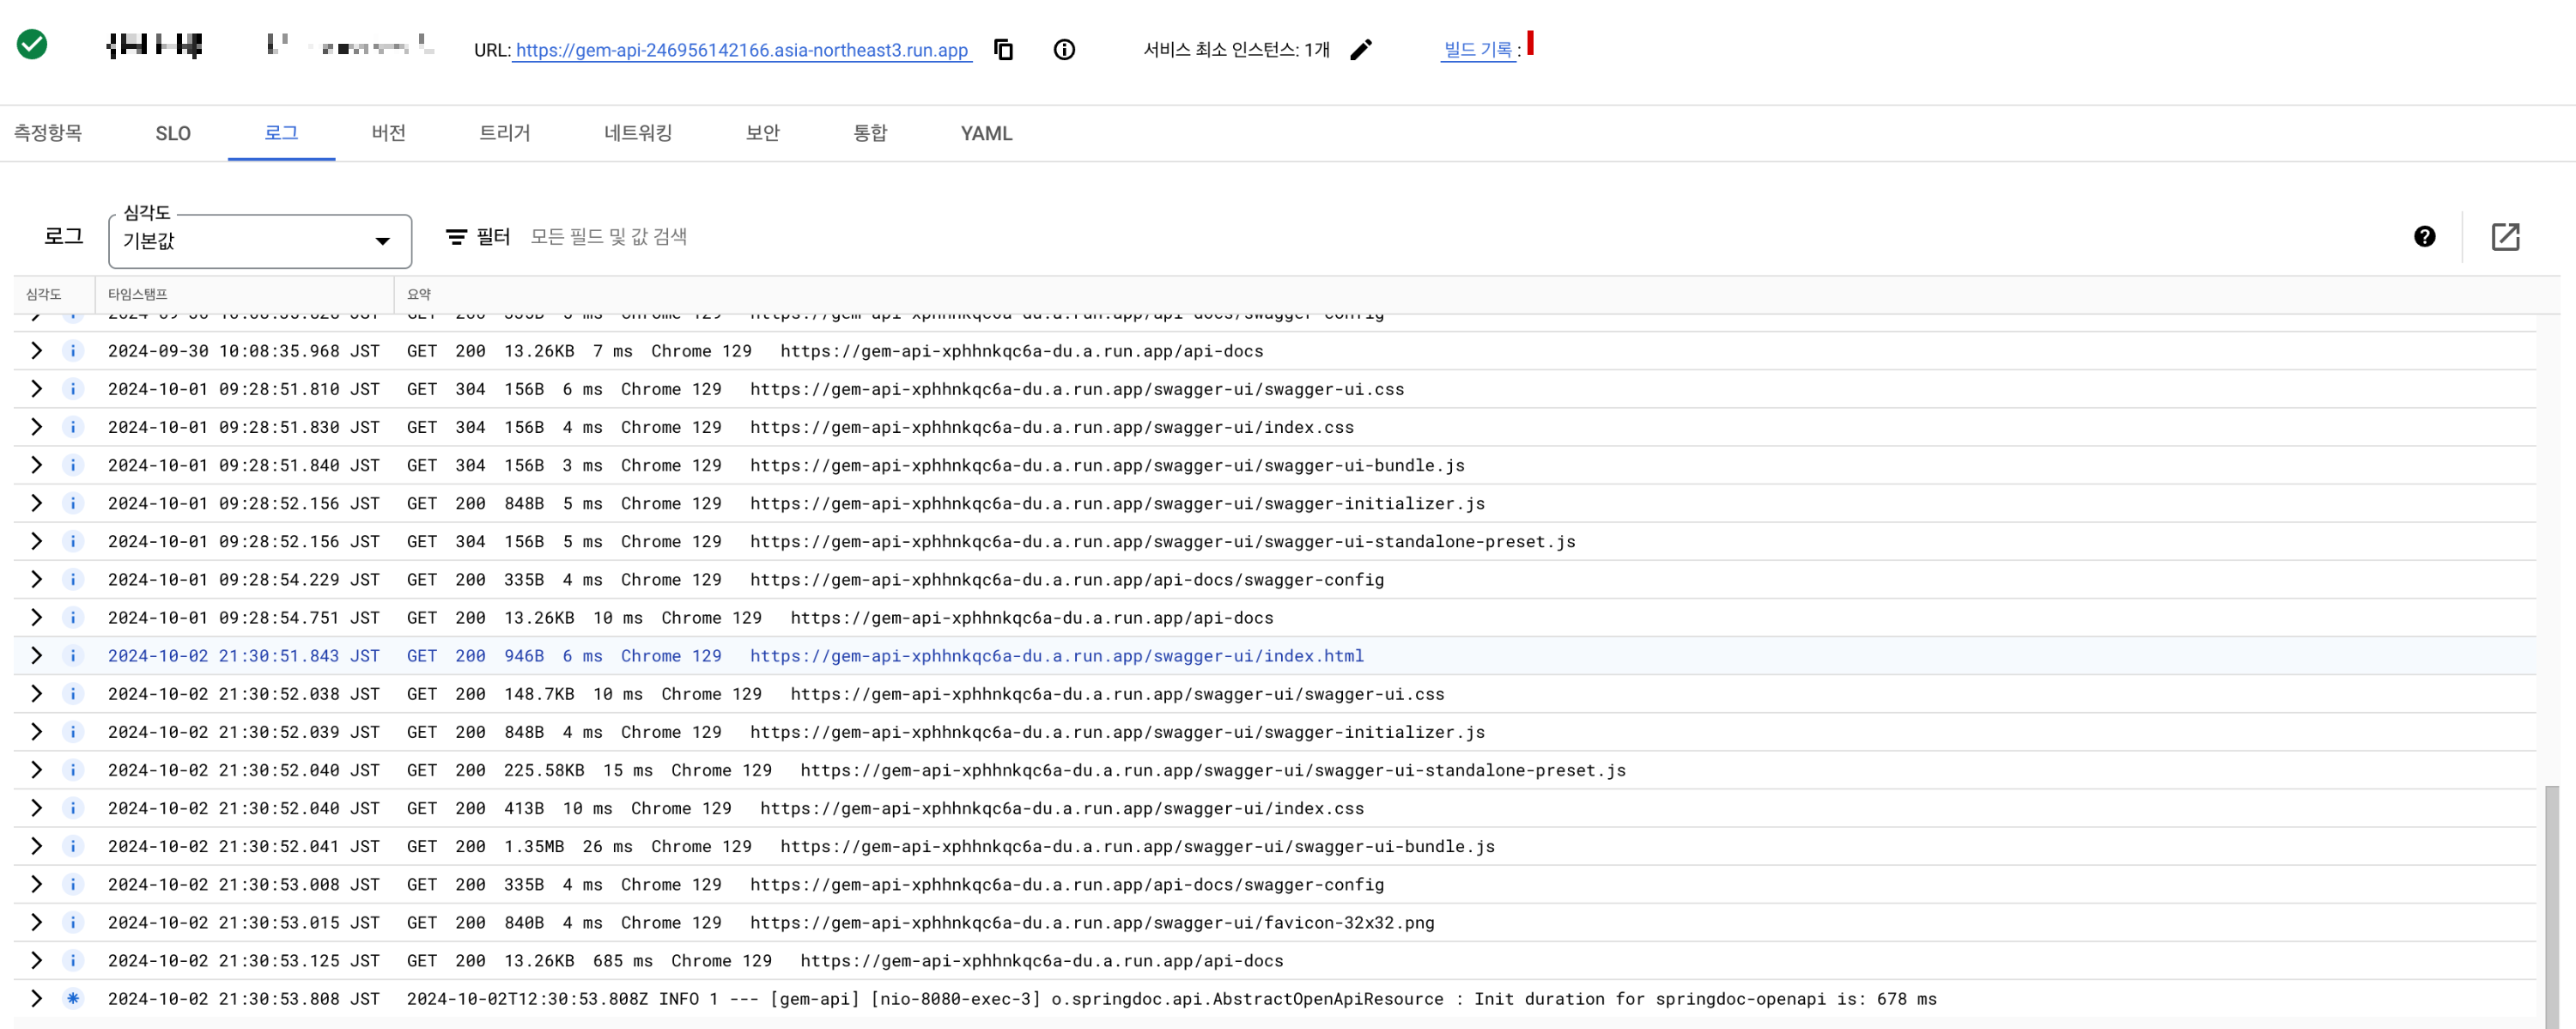The height and width of the screenshot is (1029, 2576).
Task: Open the 빌드 기록 link
Action: pyautogui.click(x=1477, y=49)
